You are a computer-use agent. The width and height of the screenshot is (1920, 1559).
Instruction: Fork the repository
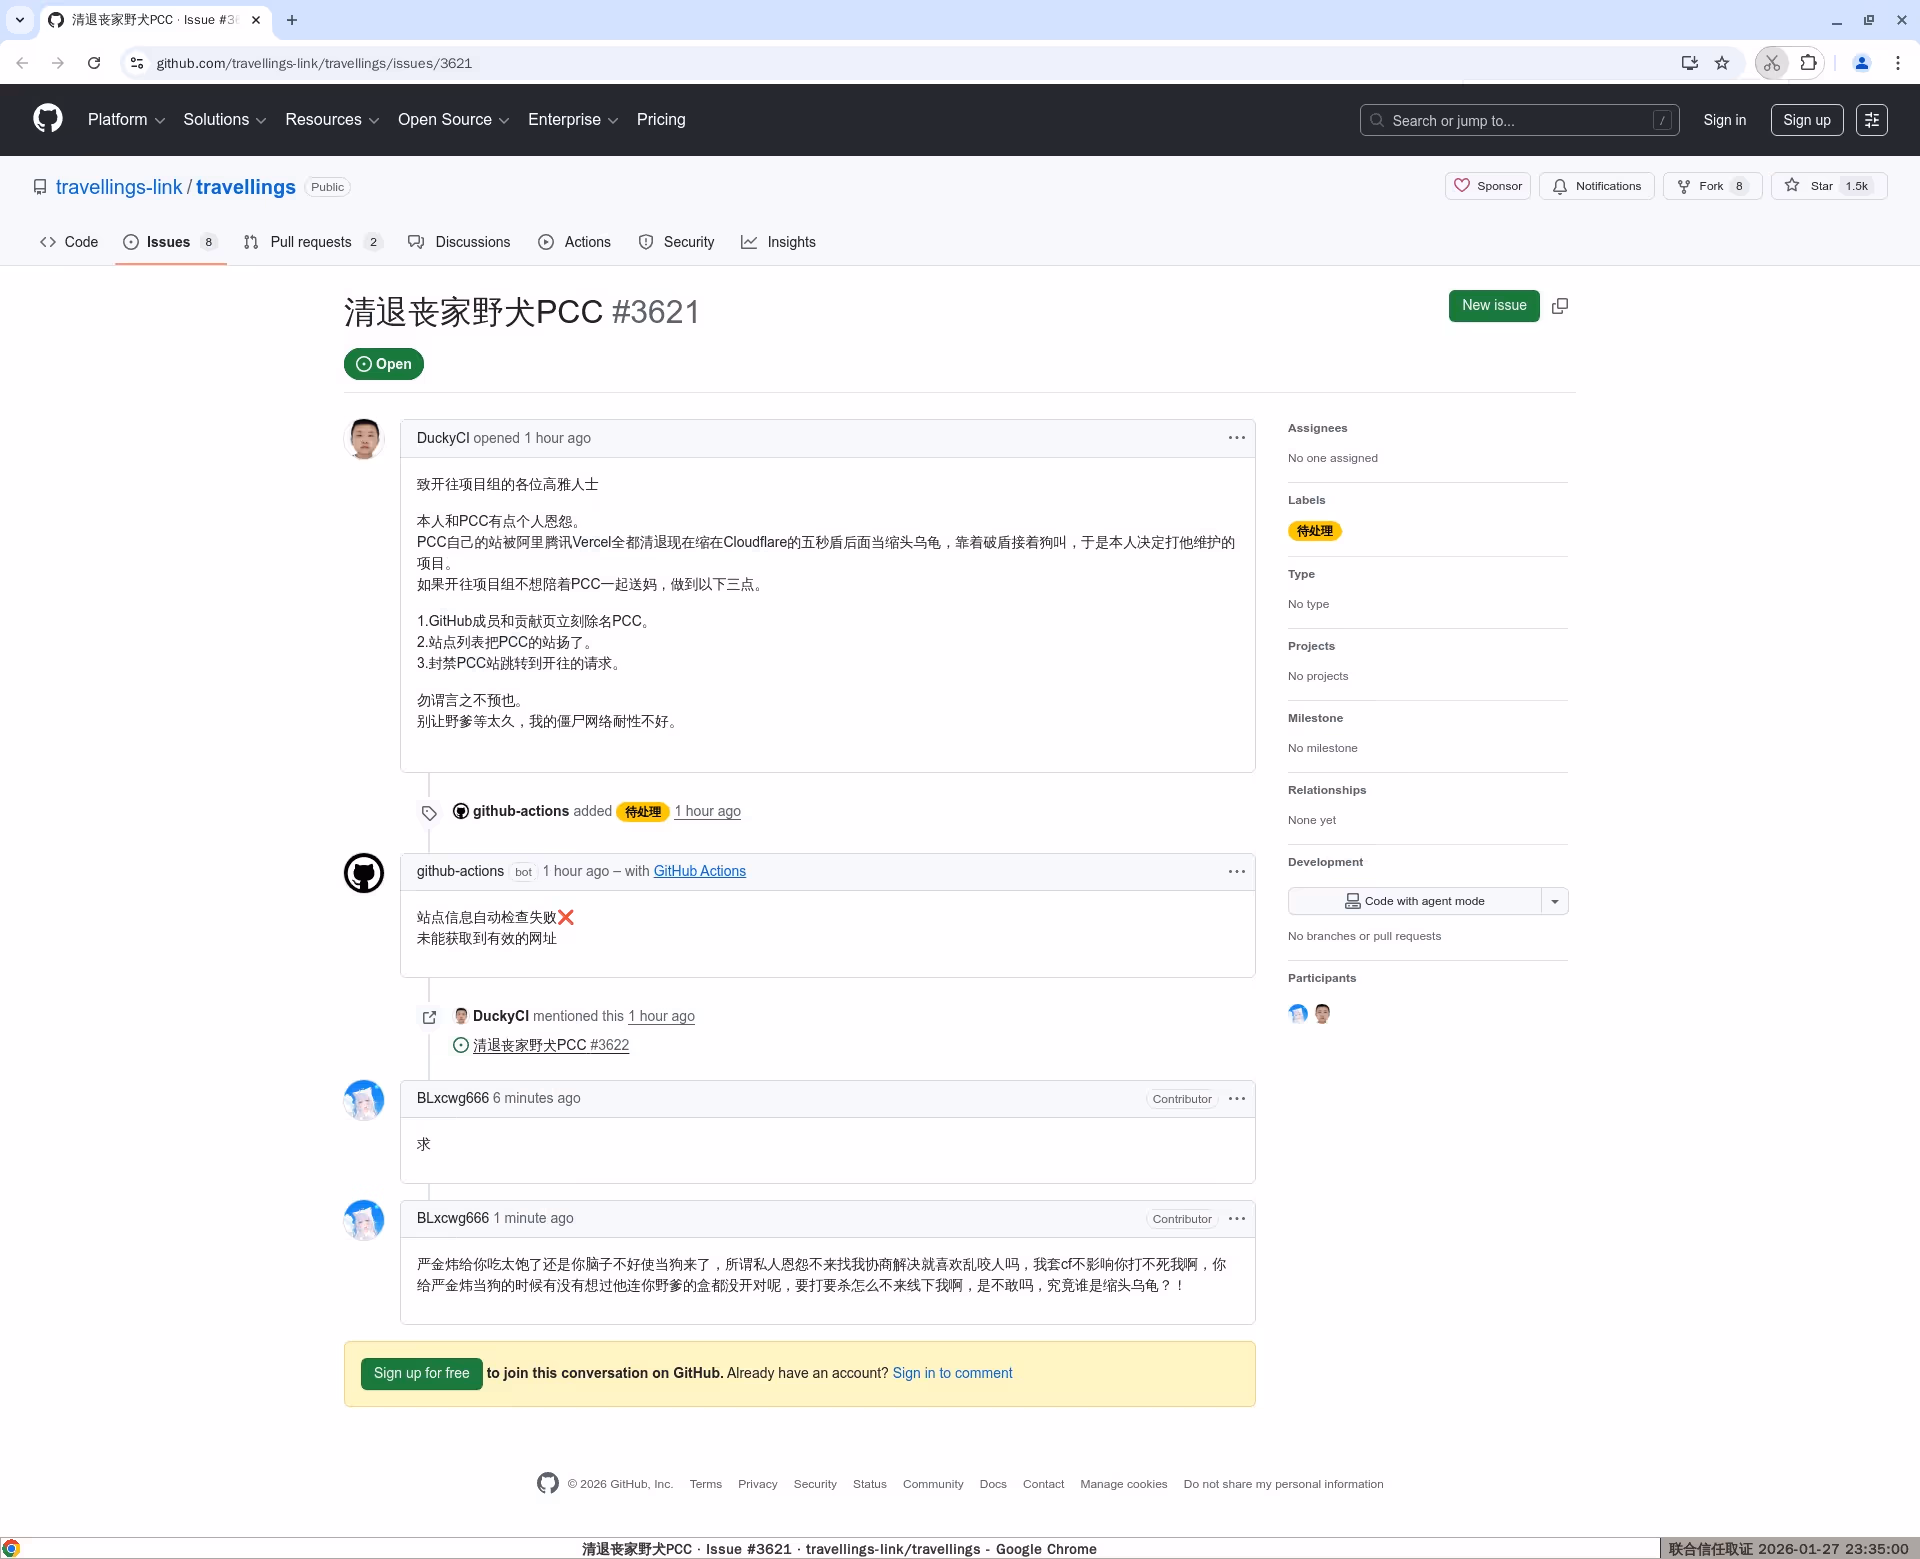point(1710,186)
